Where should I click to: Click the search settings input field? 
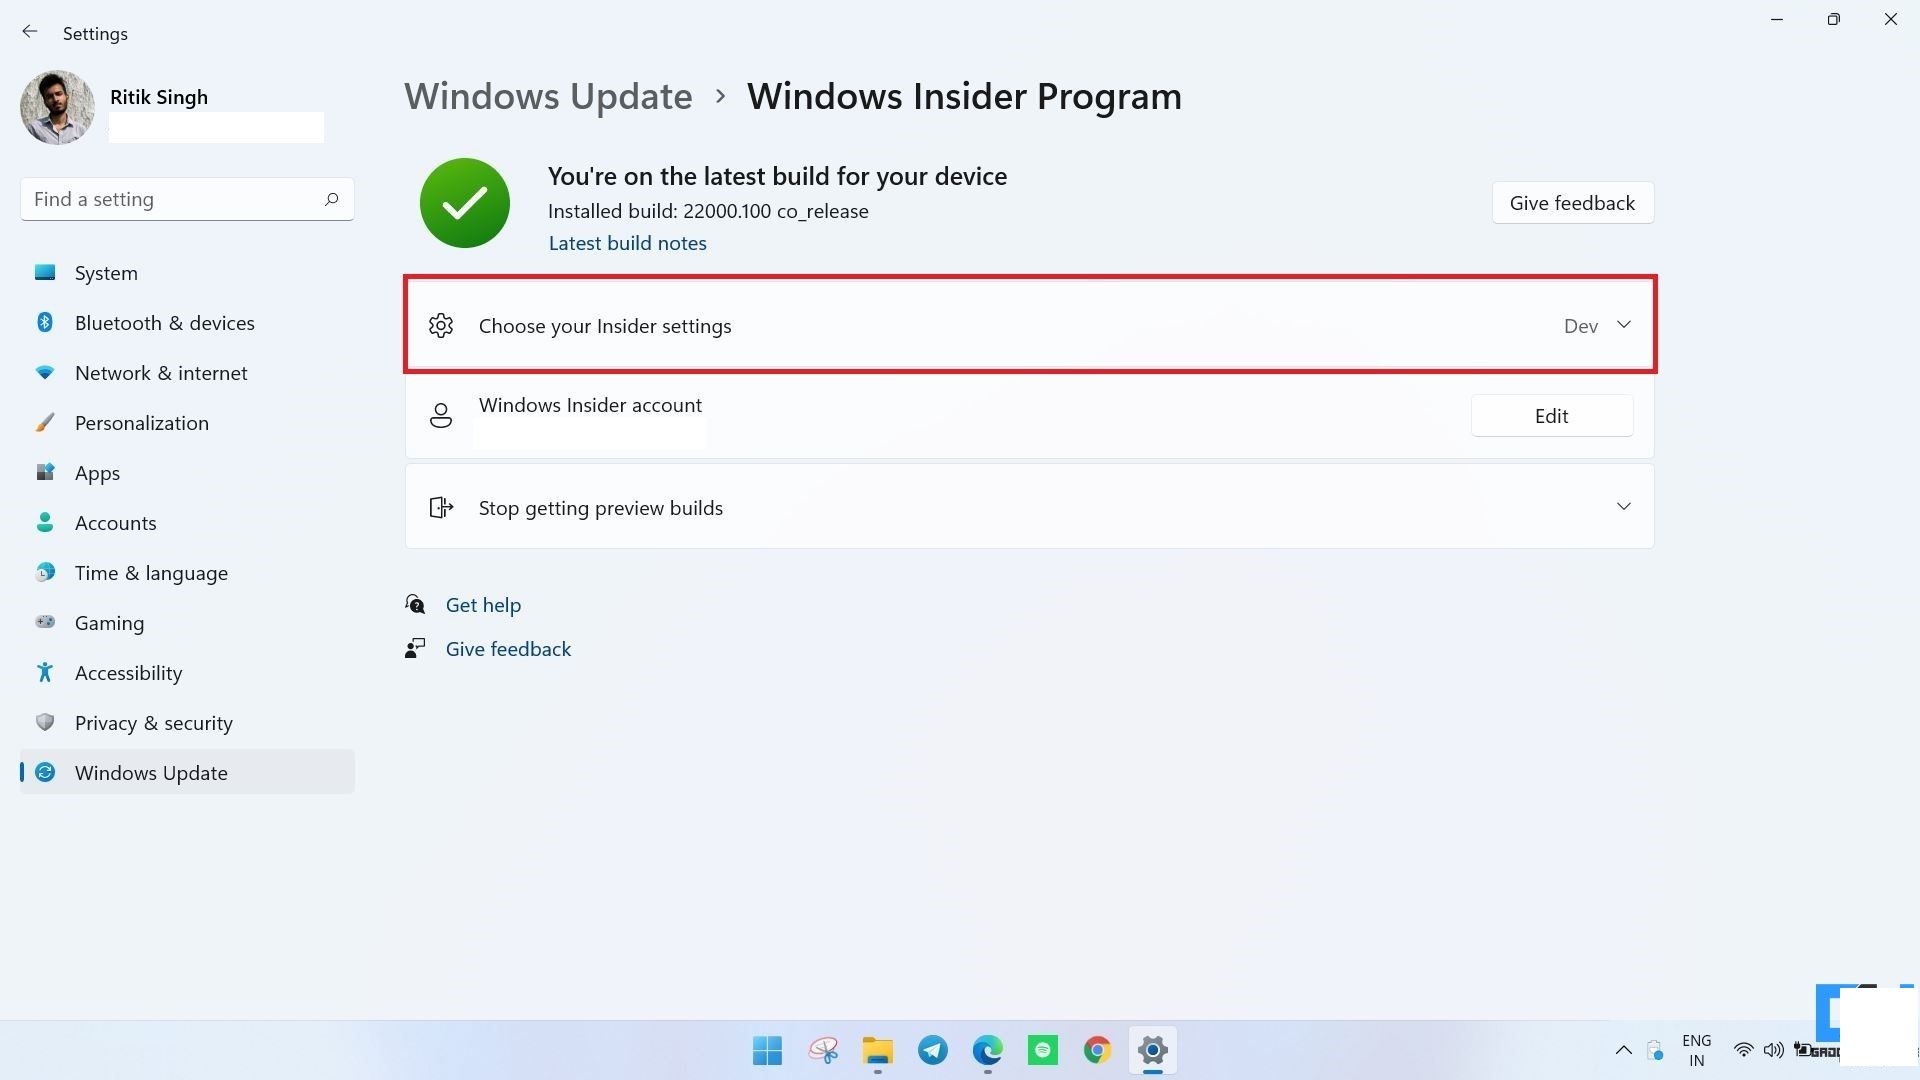pos(186,199)
